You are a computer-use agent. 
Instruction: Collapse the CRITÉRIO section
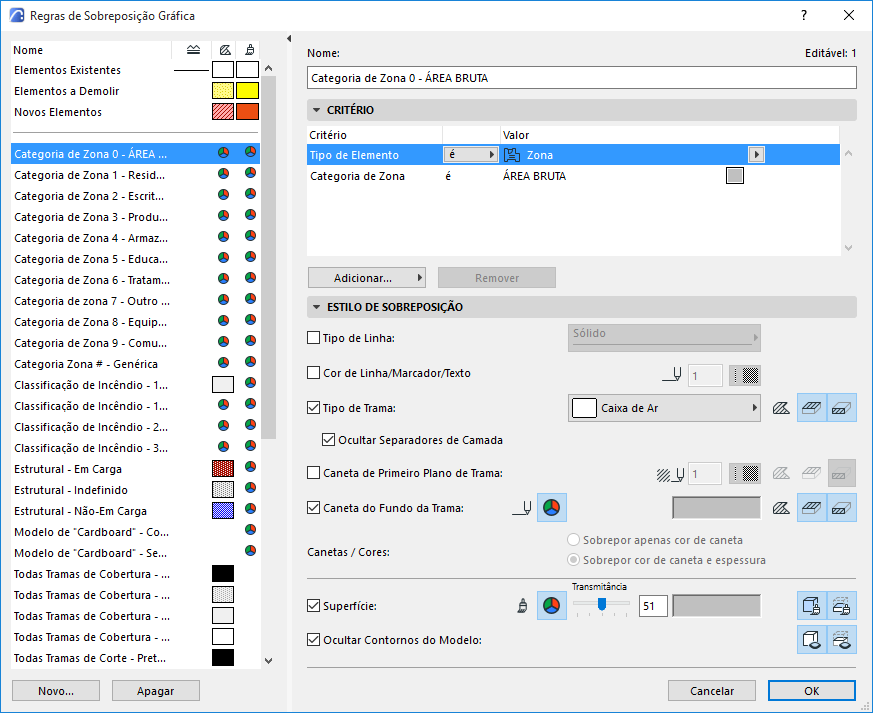(316, 110)
